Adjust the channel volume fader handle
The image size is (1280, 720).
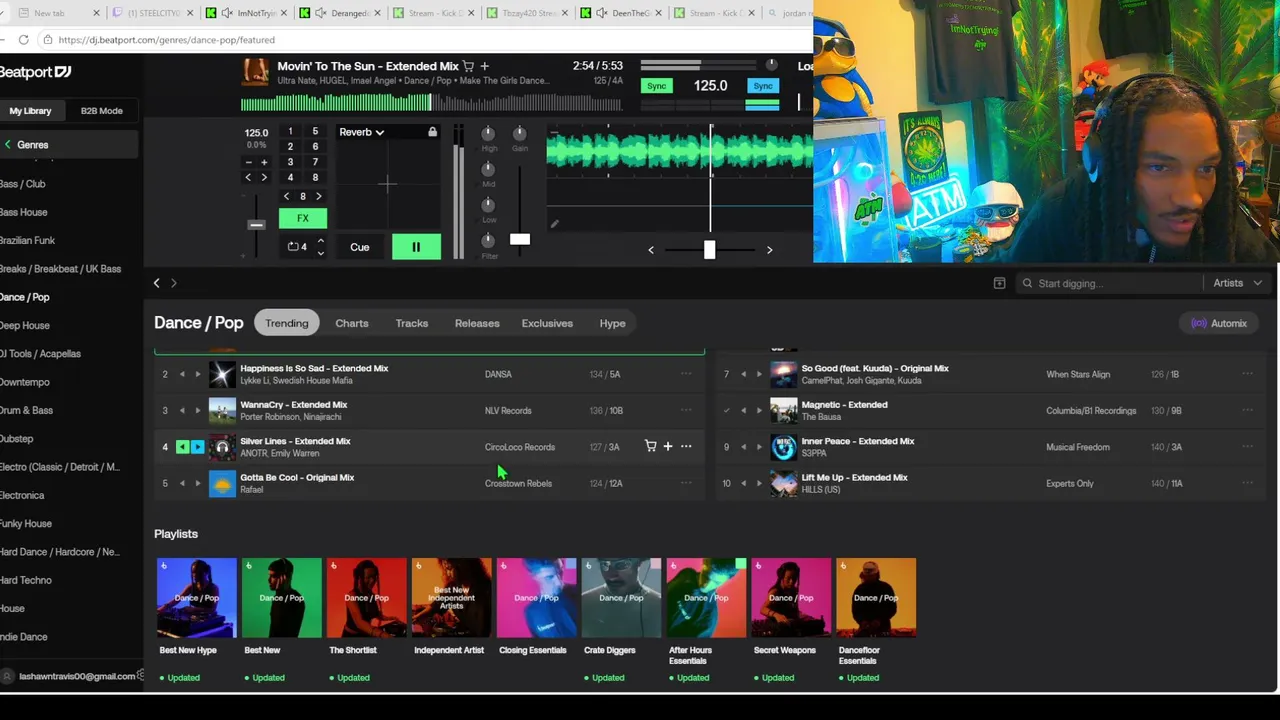(x=520, y=239)
